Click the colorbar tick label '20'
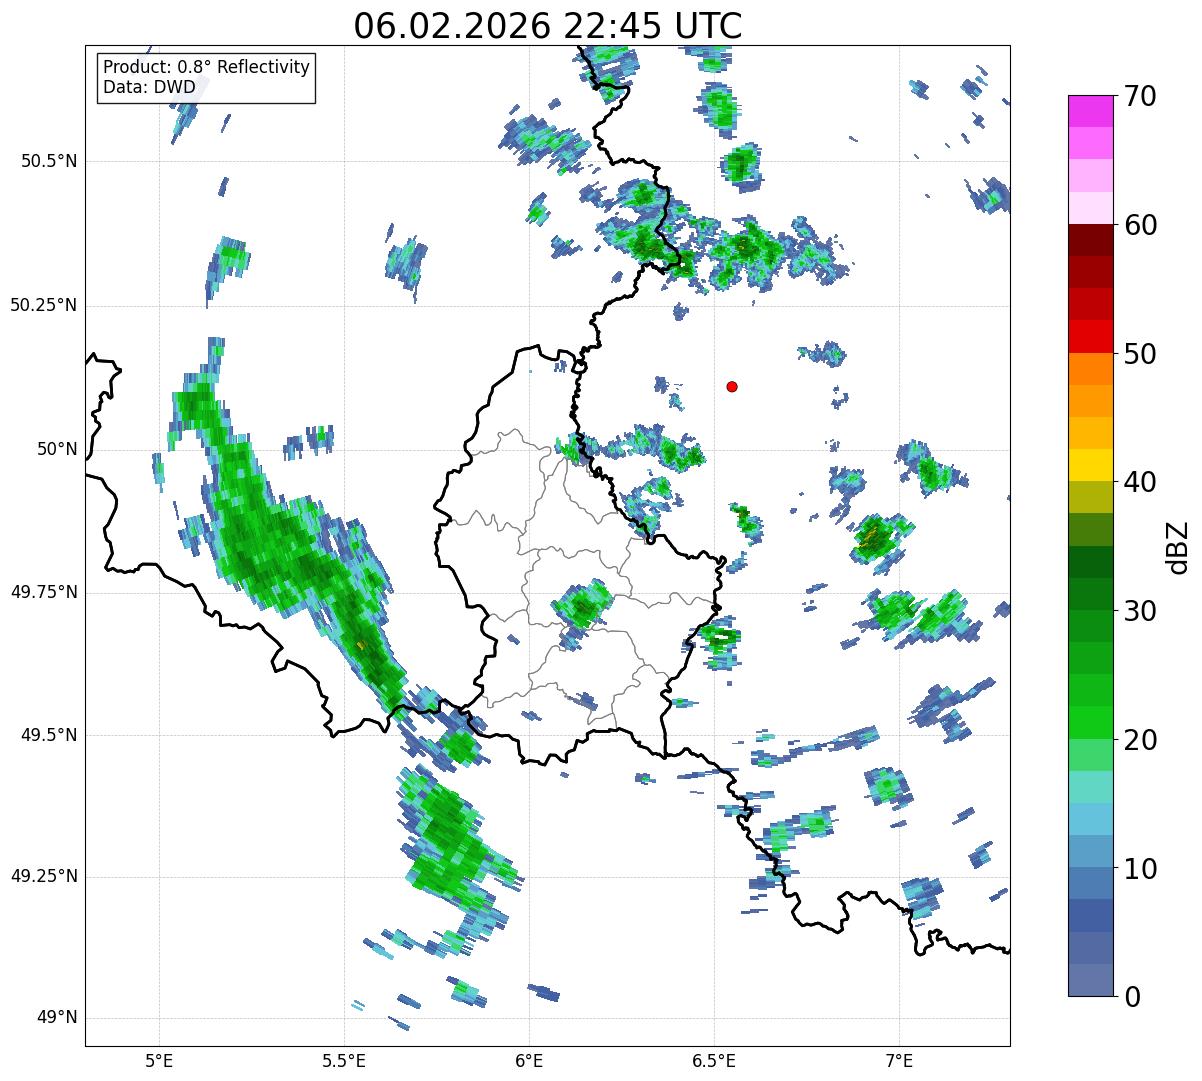 pos(1139,740)
